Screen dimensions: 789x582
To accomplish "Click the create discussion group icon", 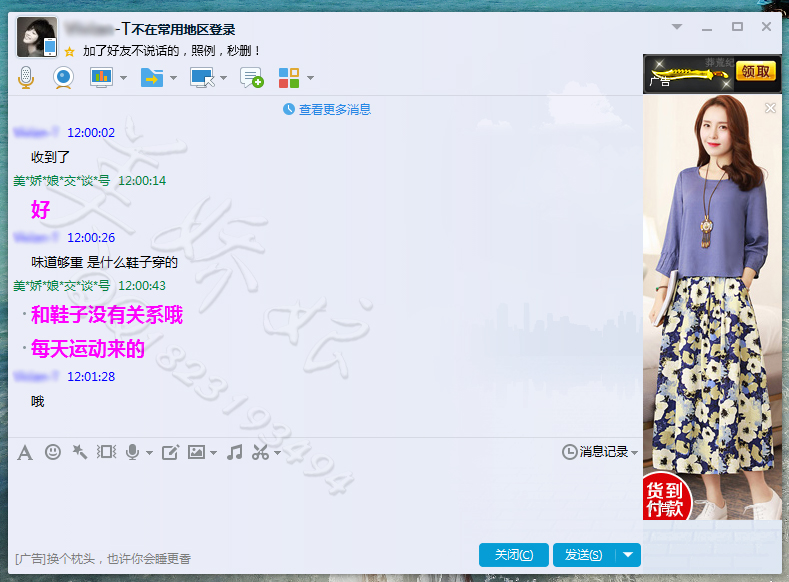I will (x=251, y=77).
